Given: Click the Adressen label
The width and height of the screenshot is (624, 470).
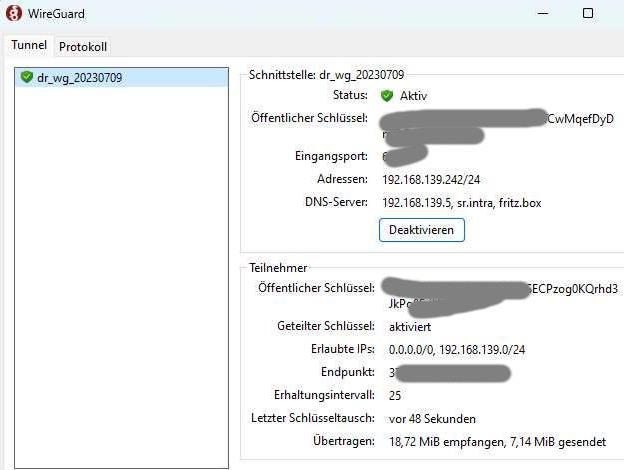Looking at the screenshot, I should (342, 179).
